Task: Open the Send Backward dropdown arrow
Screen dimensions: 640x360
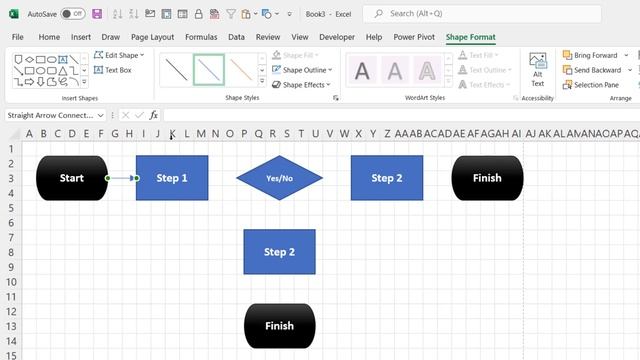Action: point(630,70)
